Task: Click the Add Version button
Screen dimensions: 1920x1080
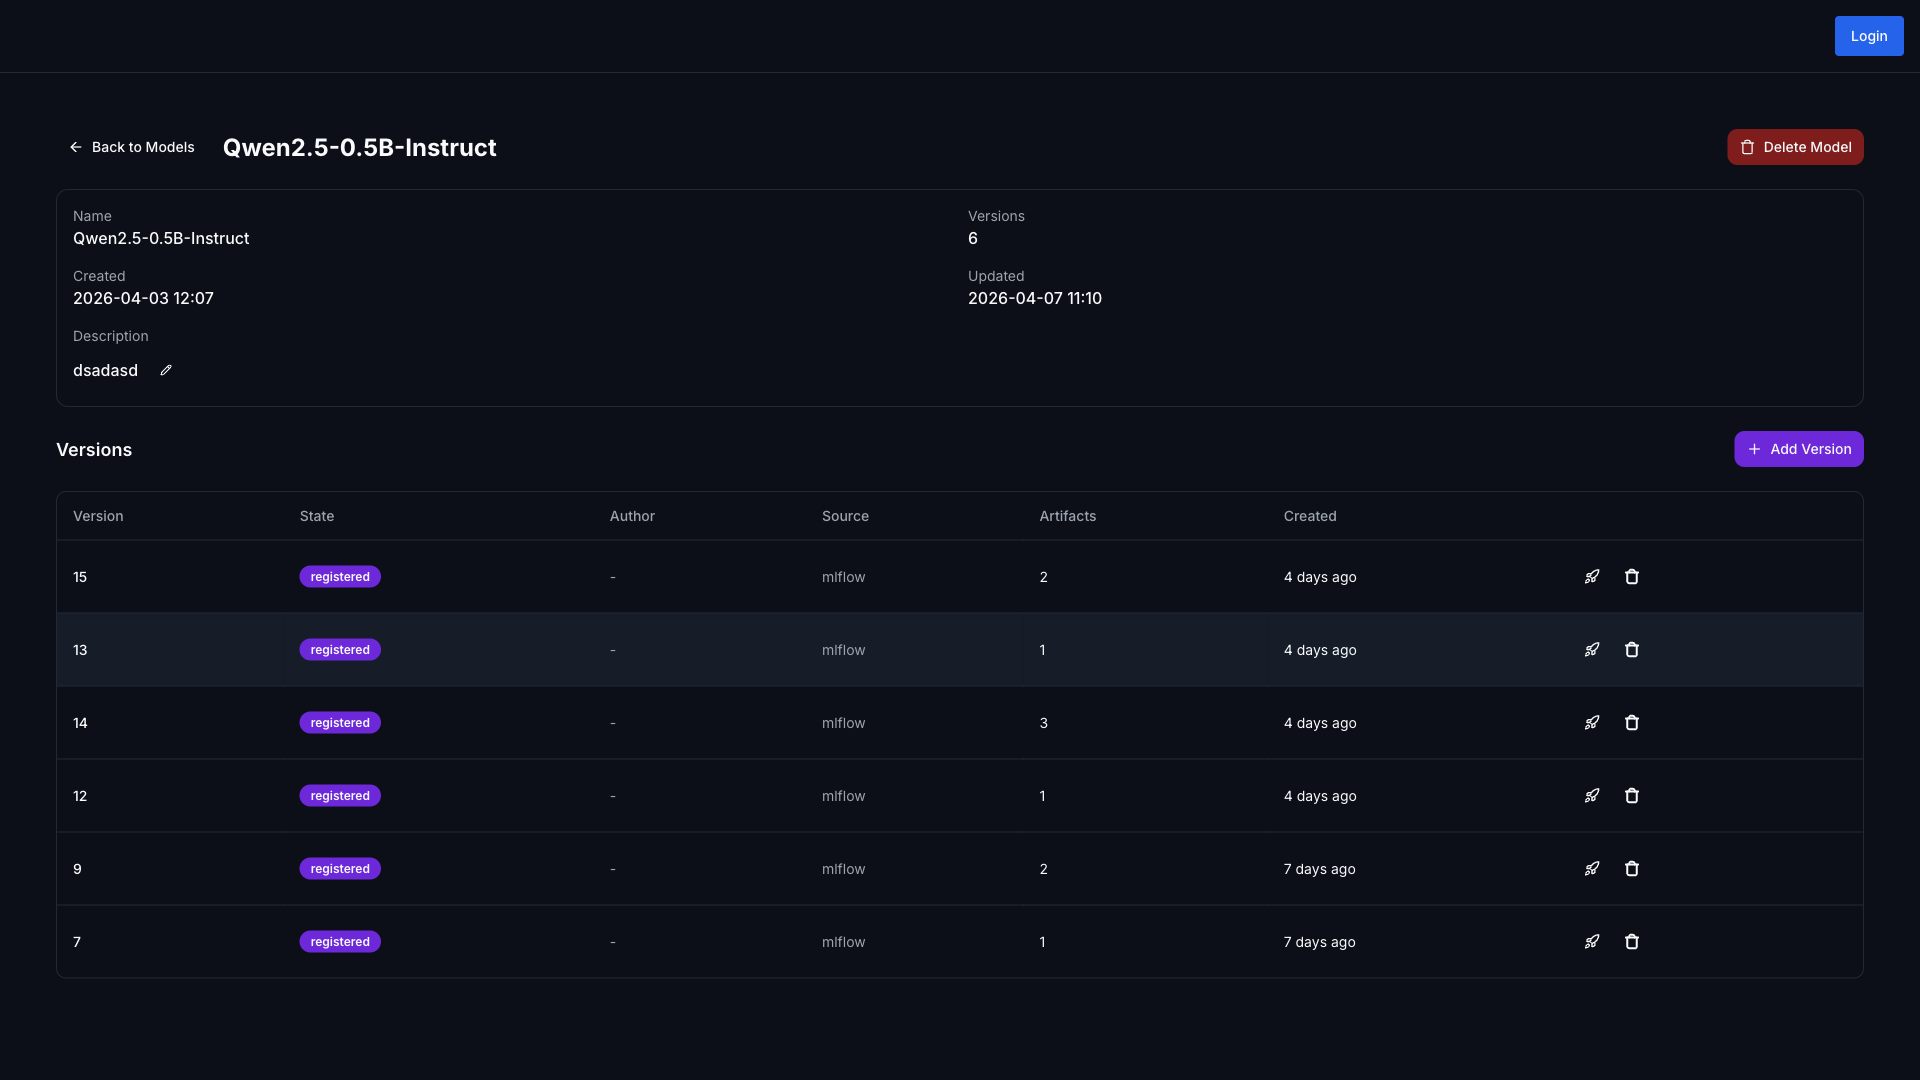Action: pyautogui.click(x=1798, y=449)
